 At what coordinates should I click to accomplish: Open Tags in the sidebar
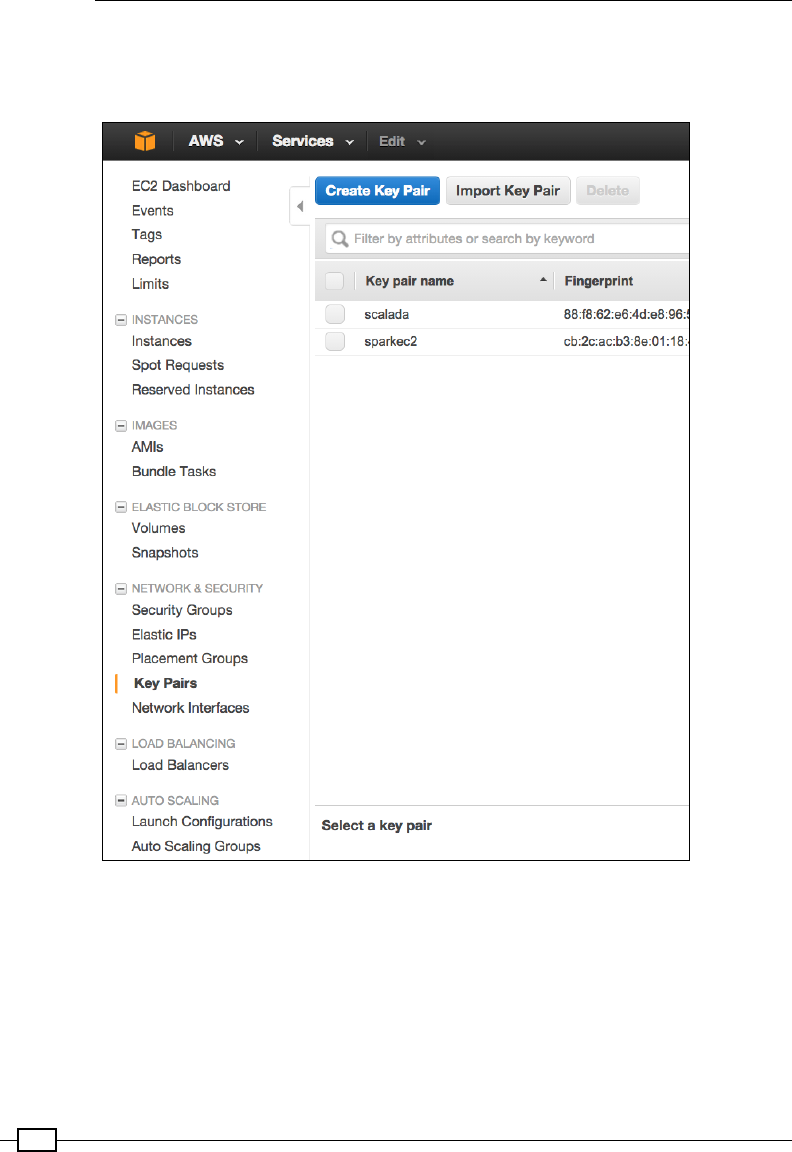[x=147, y=235]
